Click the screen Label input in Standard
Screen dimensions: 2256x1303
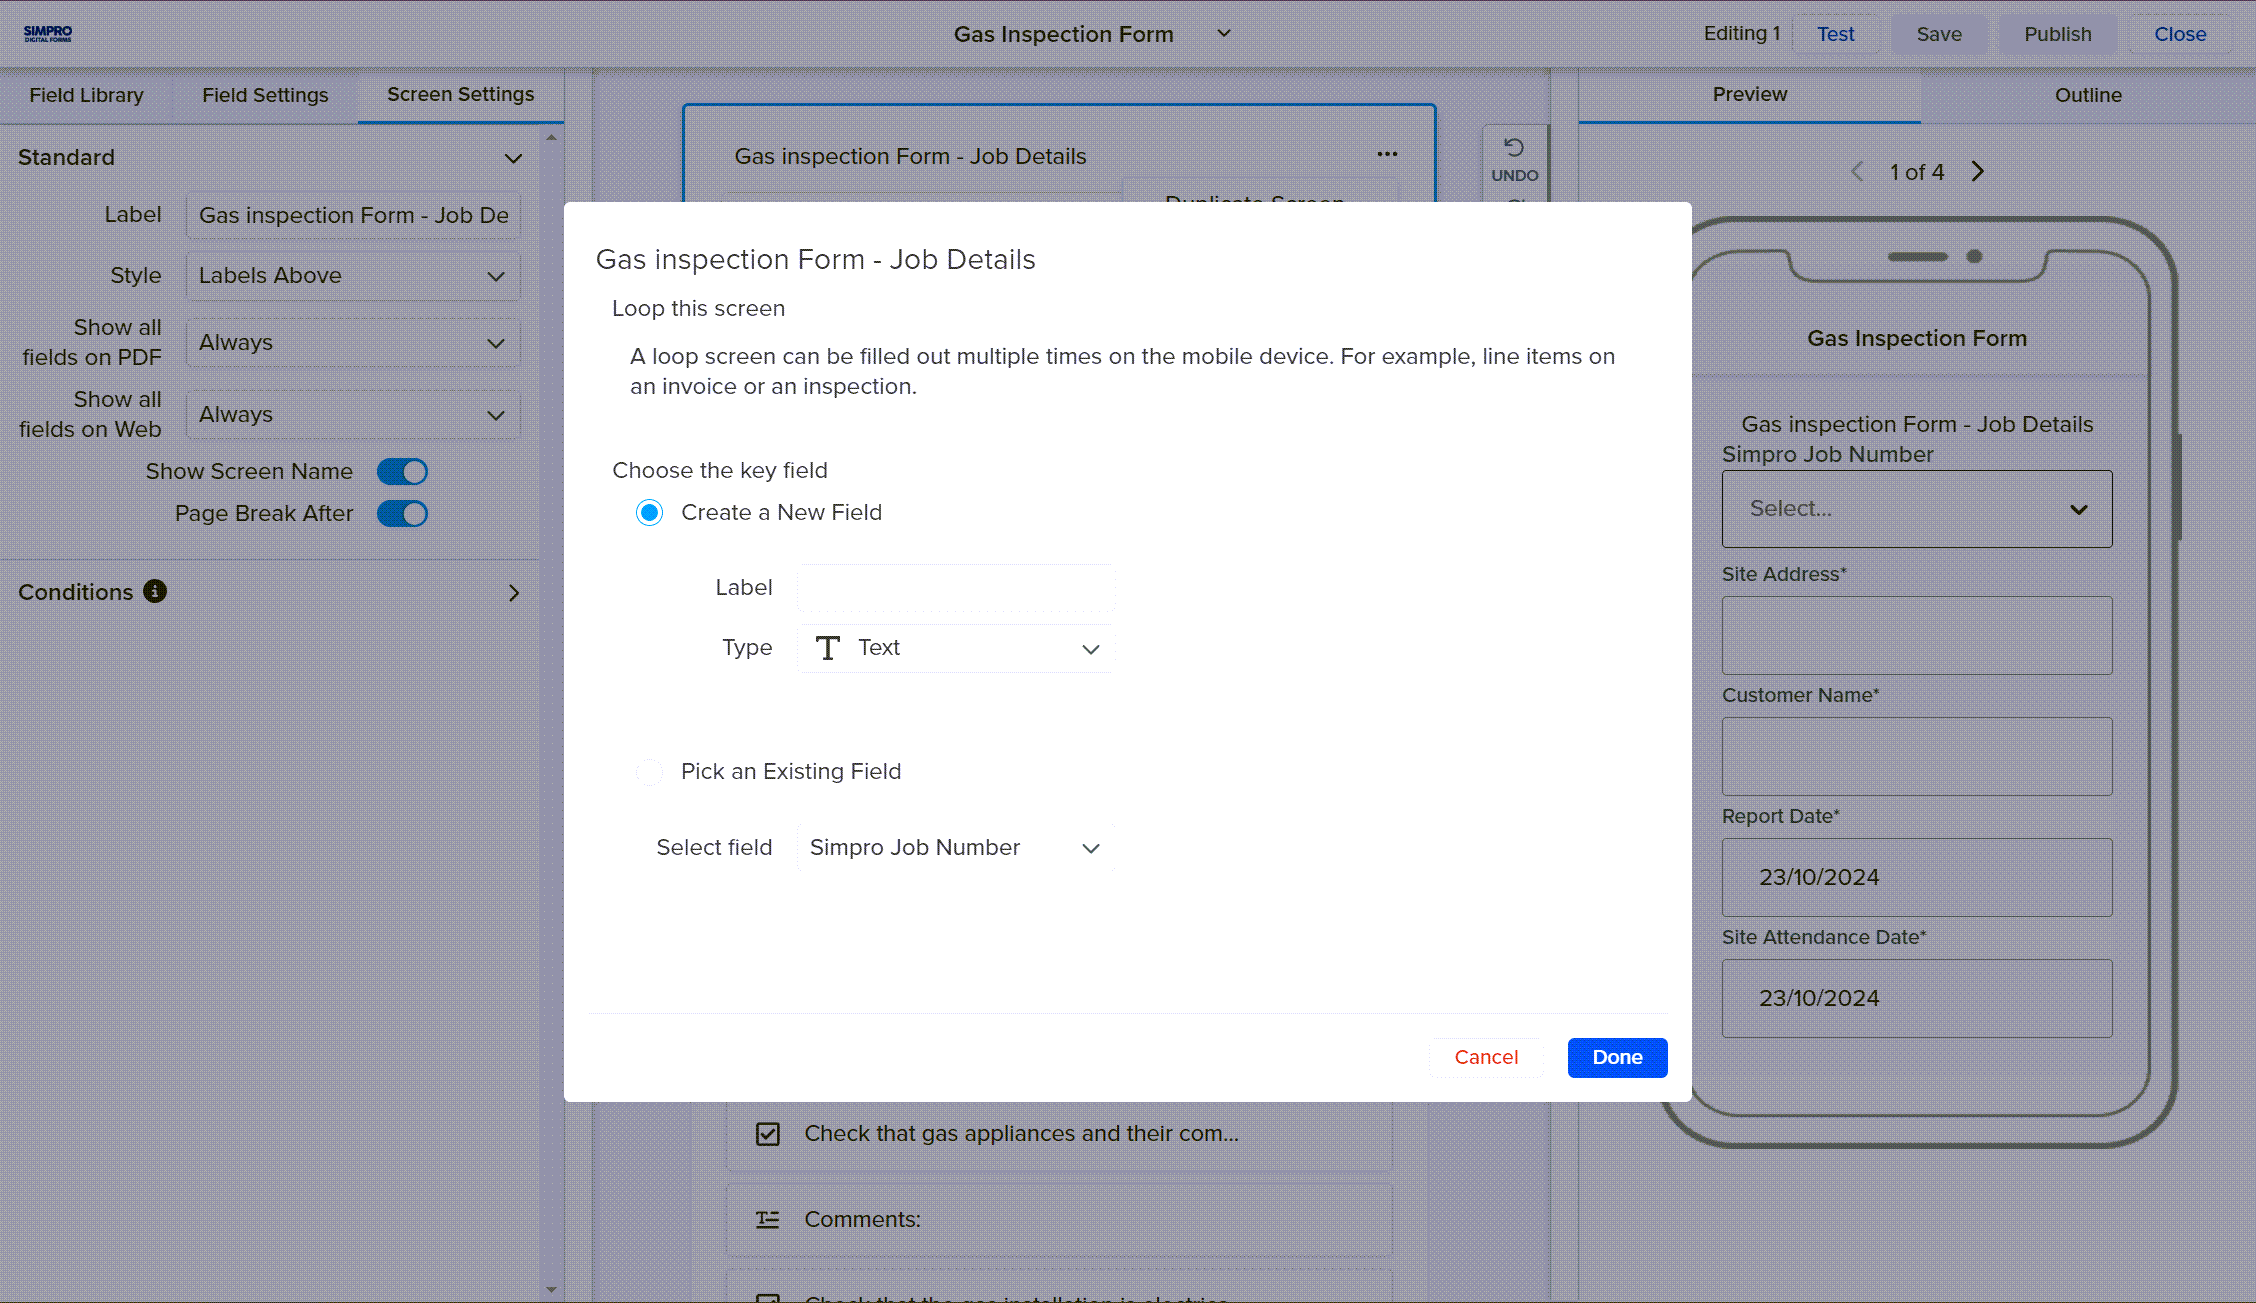[353, 216]
